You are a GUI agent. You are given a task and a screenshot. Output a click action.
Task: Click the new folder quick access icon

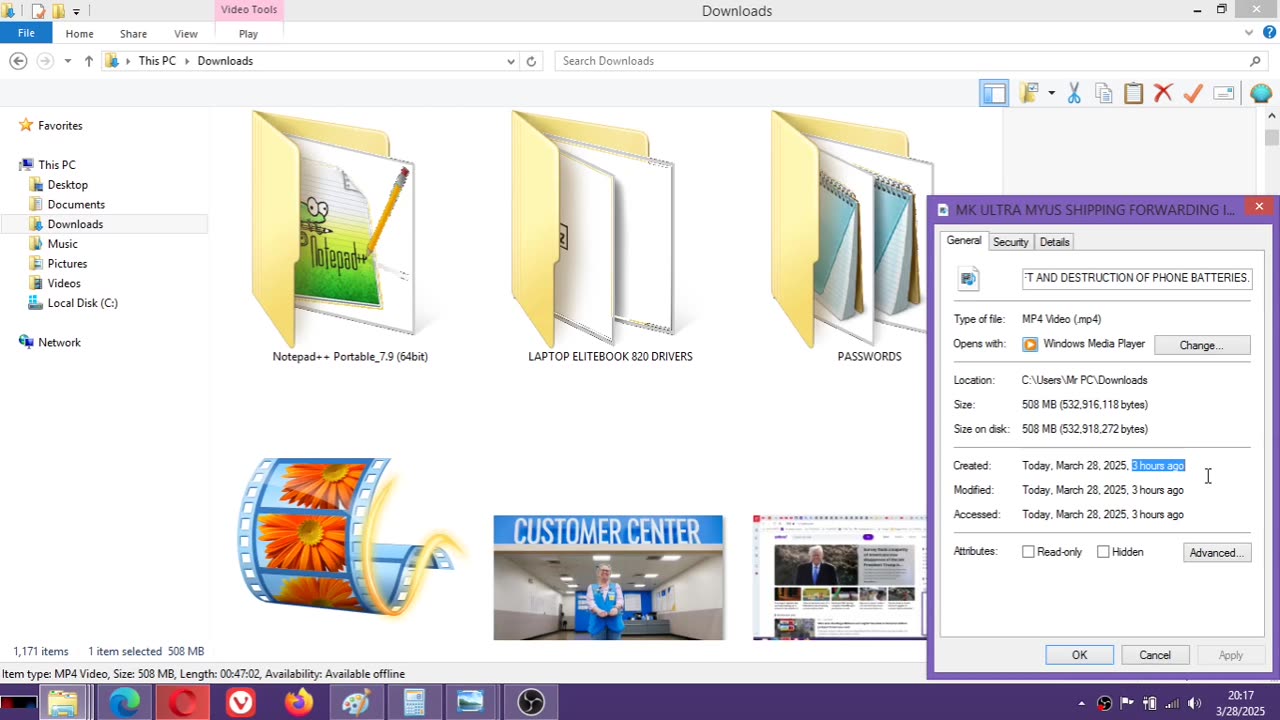(x=59, y=11)
